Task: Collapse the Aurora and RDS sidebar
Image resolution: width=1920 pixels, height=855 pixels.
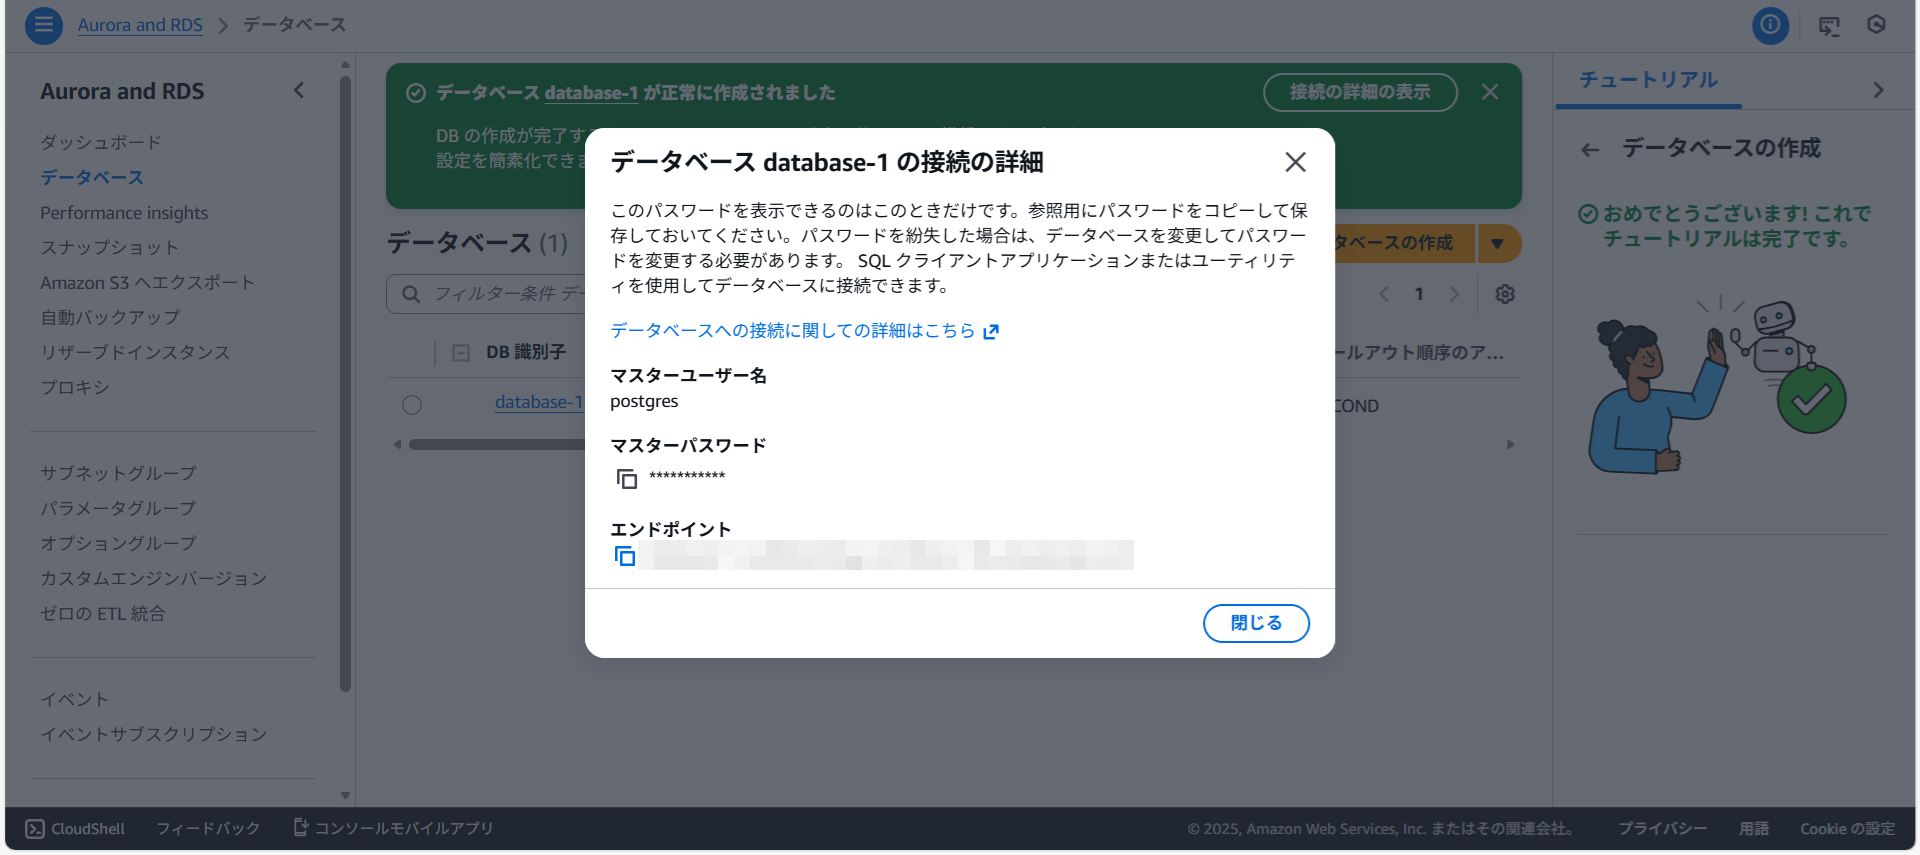Action: coord(299,91)
